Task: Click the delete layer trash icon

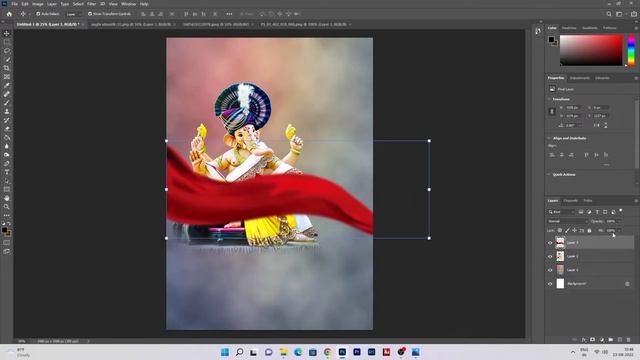Action: (x=629, y=340)
